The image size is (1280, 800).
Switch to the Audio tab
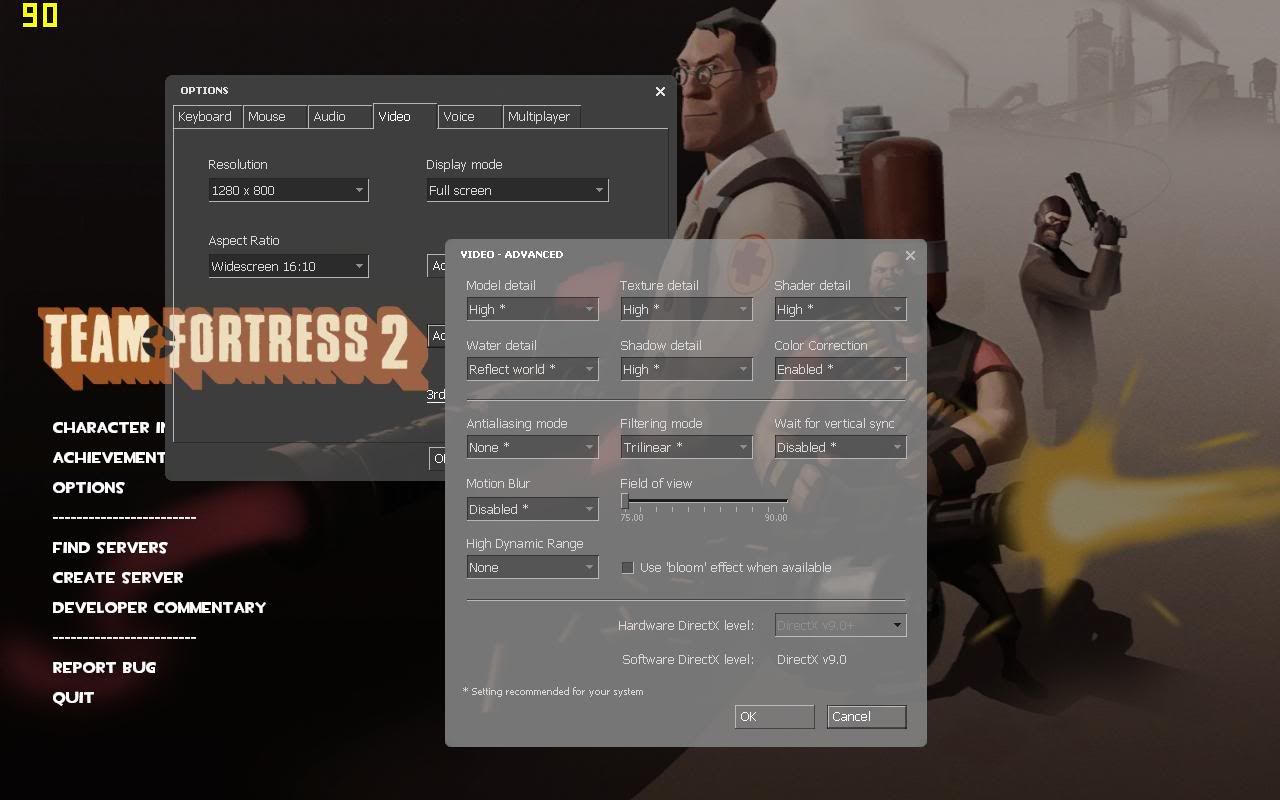coord(339,117)
